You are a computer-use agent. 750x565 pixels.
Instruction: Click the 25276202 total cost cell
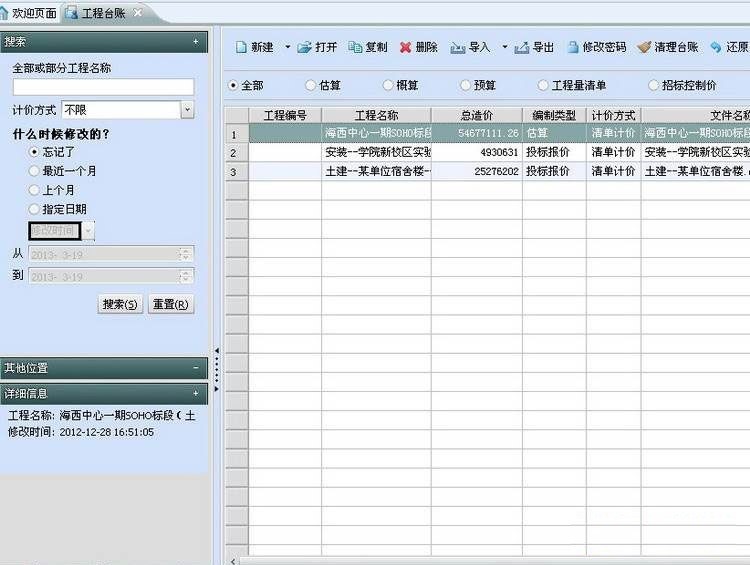click(x=477, y=171)
